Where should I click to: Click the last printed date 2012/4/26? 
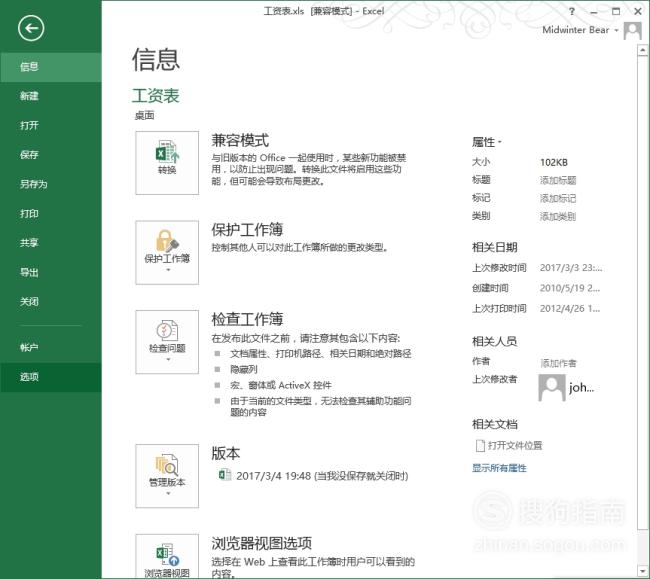570,308
